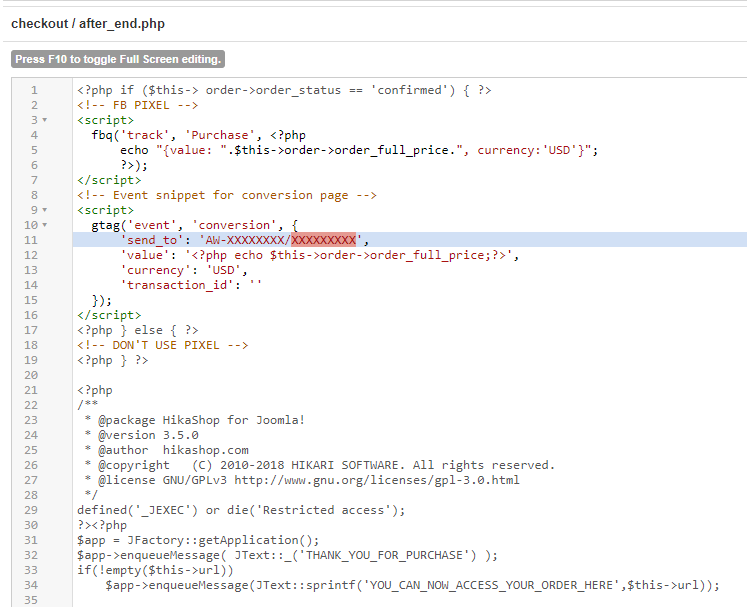Viewport: 747px width, 607px height.
Task: Click the empty 'transaction_id' value on line 14
Action: point(255,285)
